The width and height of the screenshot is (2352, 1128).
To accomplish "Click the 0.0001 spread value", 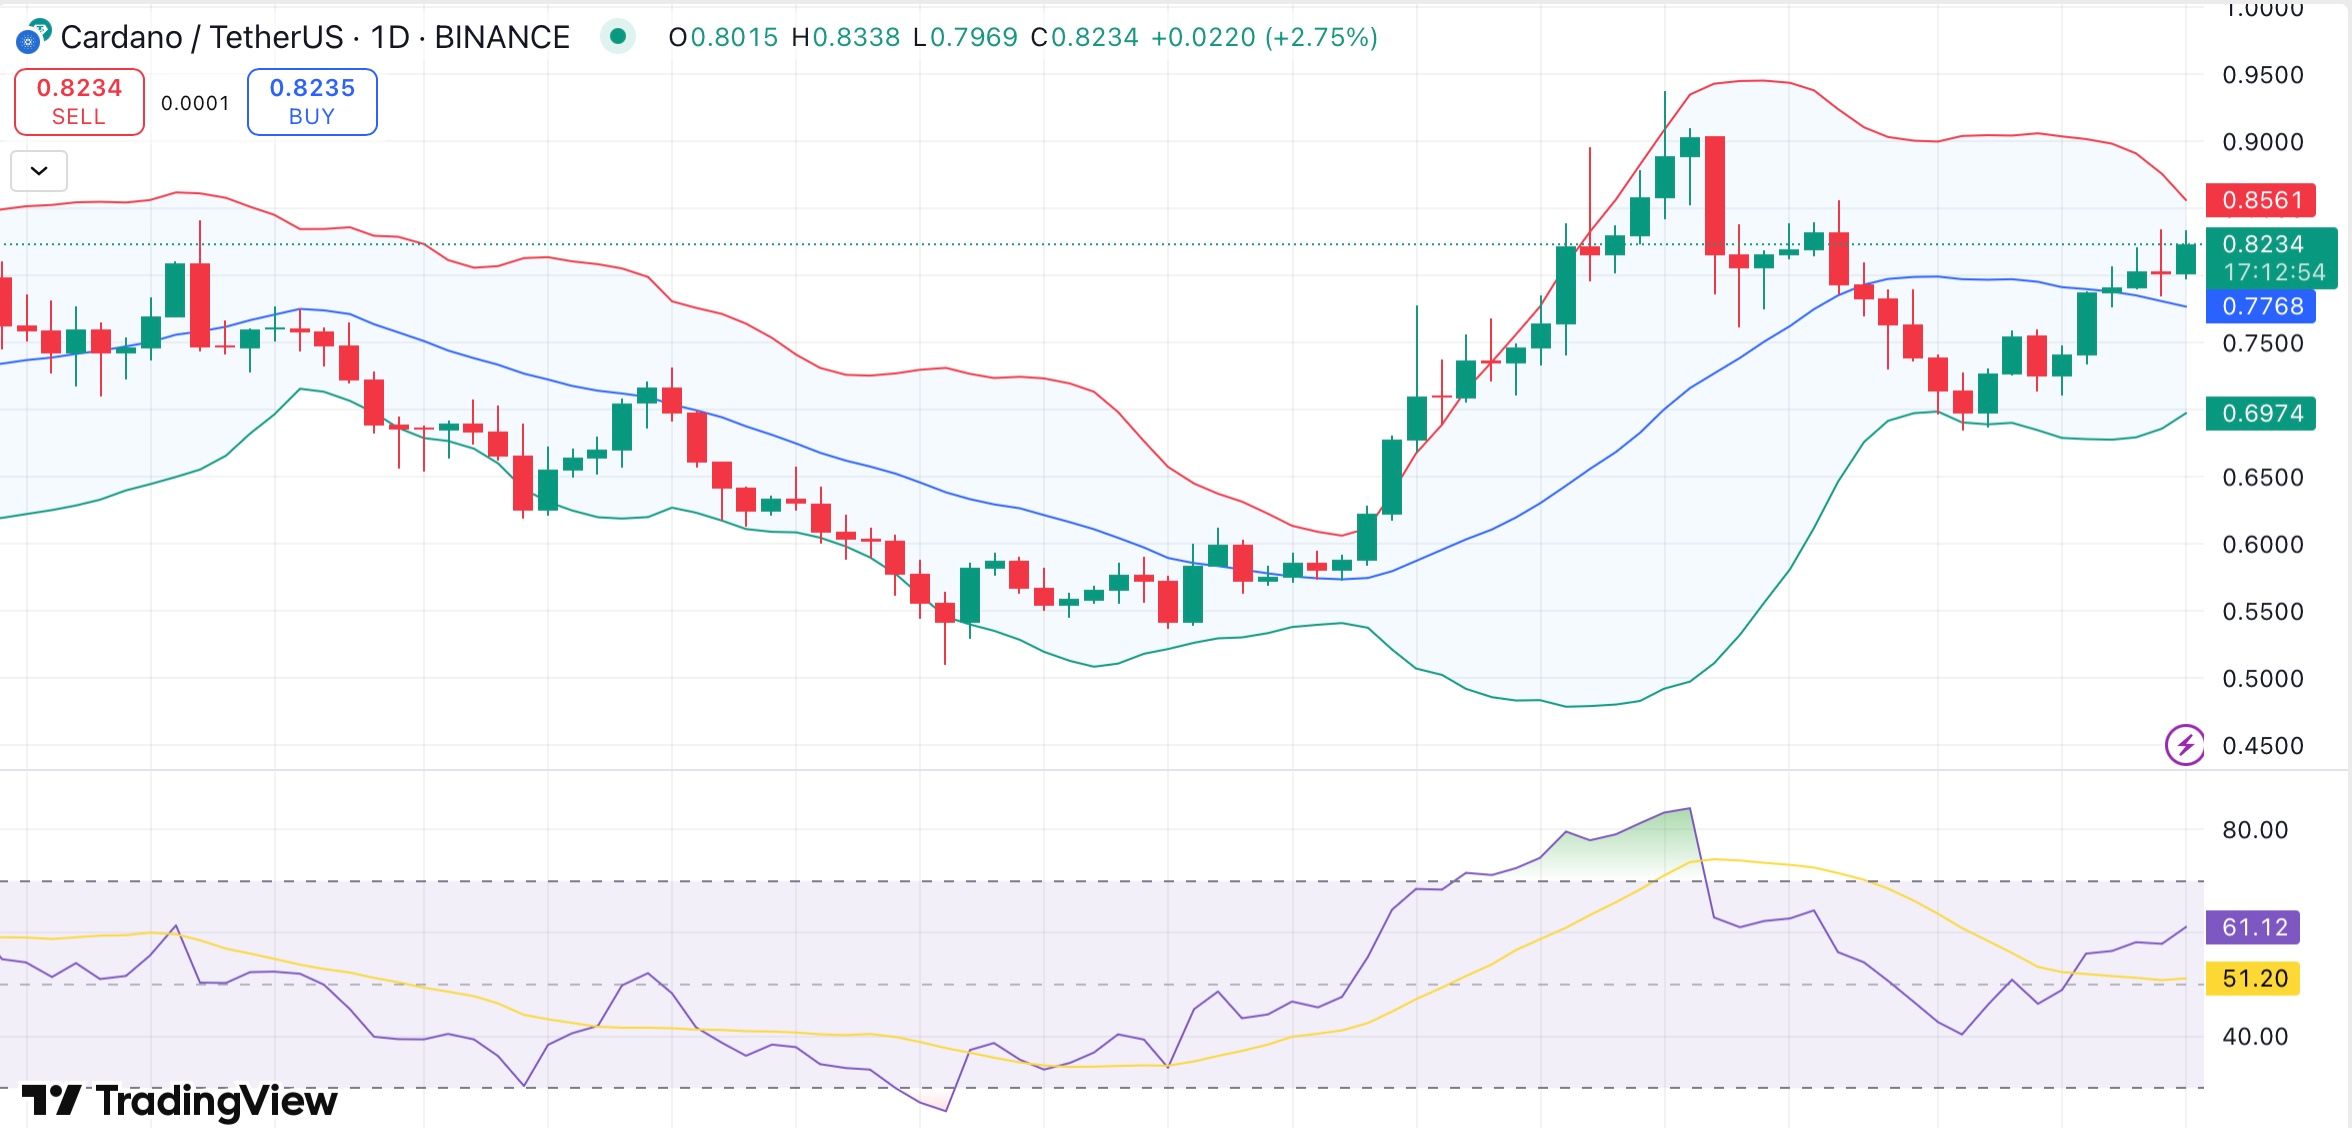I will tap(195, 103).
